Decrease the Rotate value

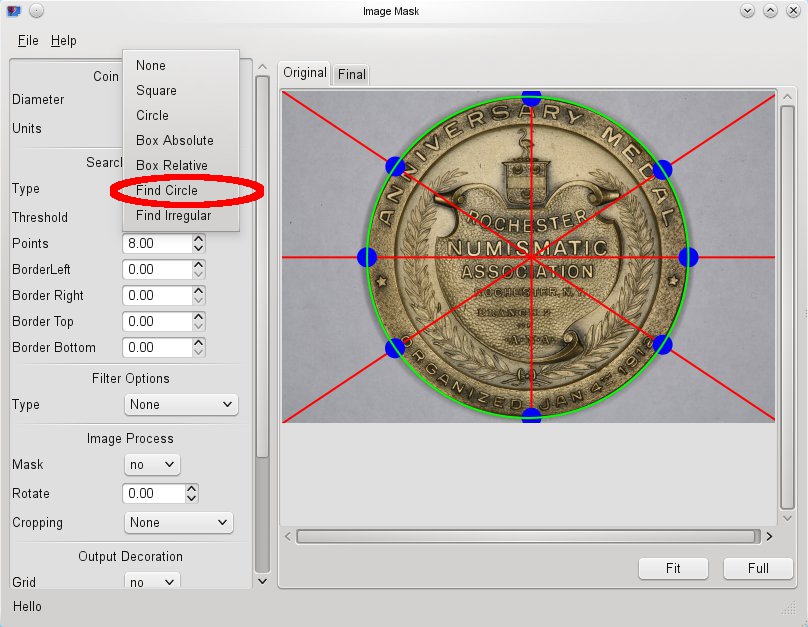point(191,498)
